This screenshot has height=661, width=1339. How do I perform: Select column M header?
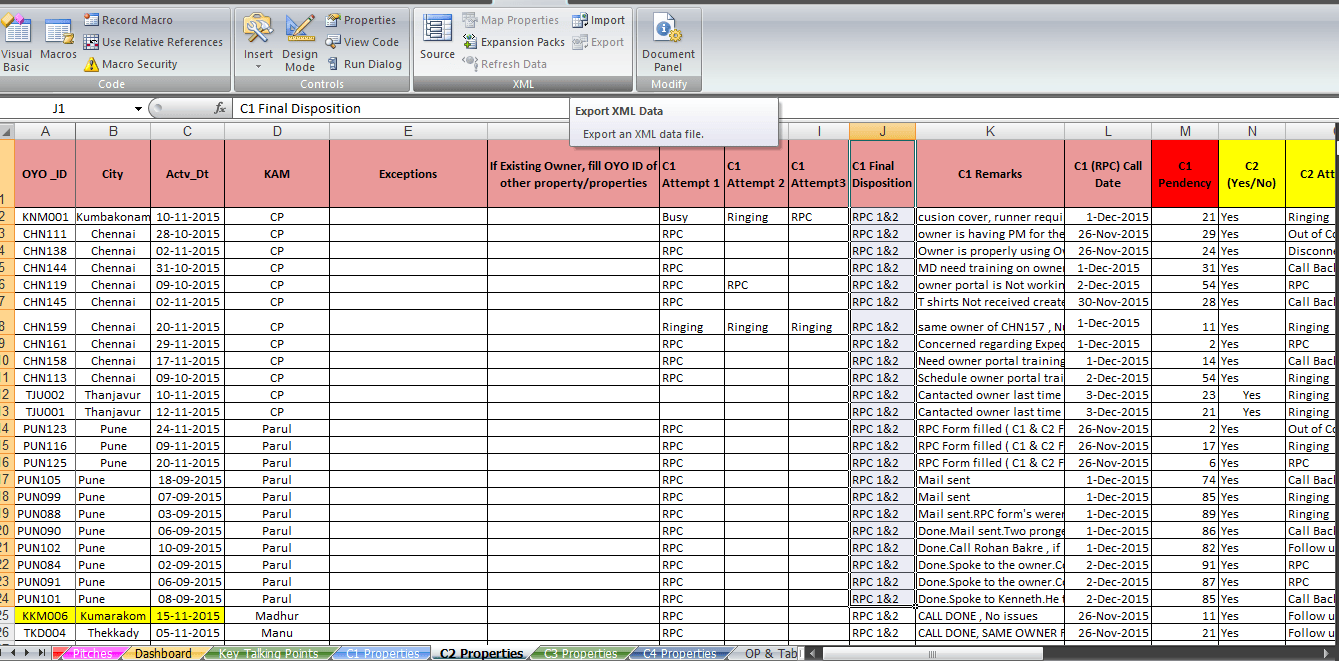[1185, 131]
